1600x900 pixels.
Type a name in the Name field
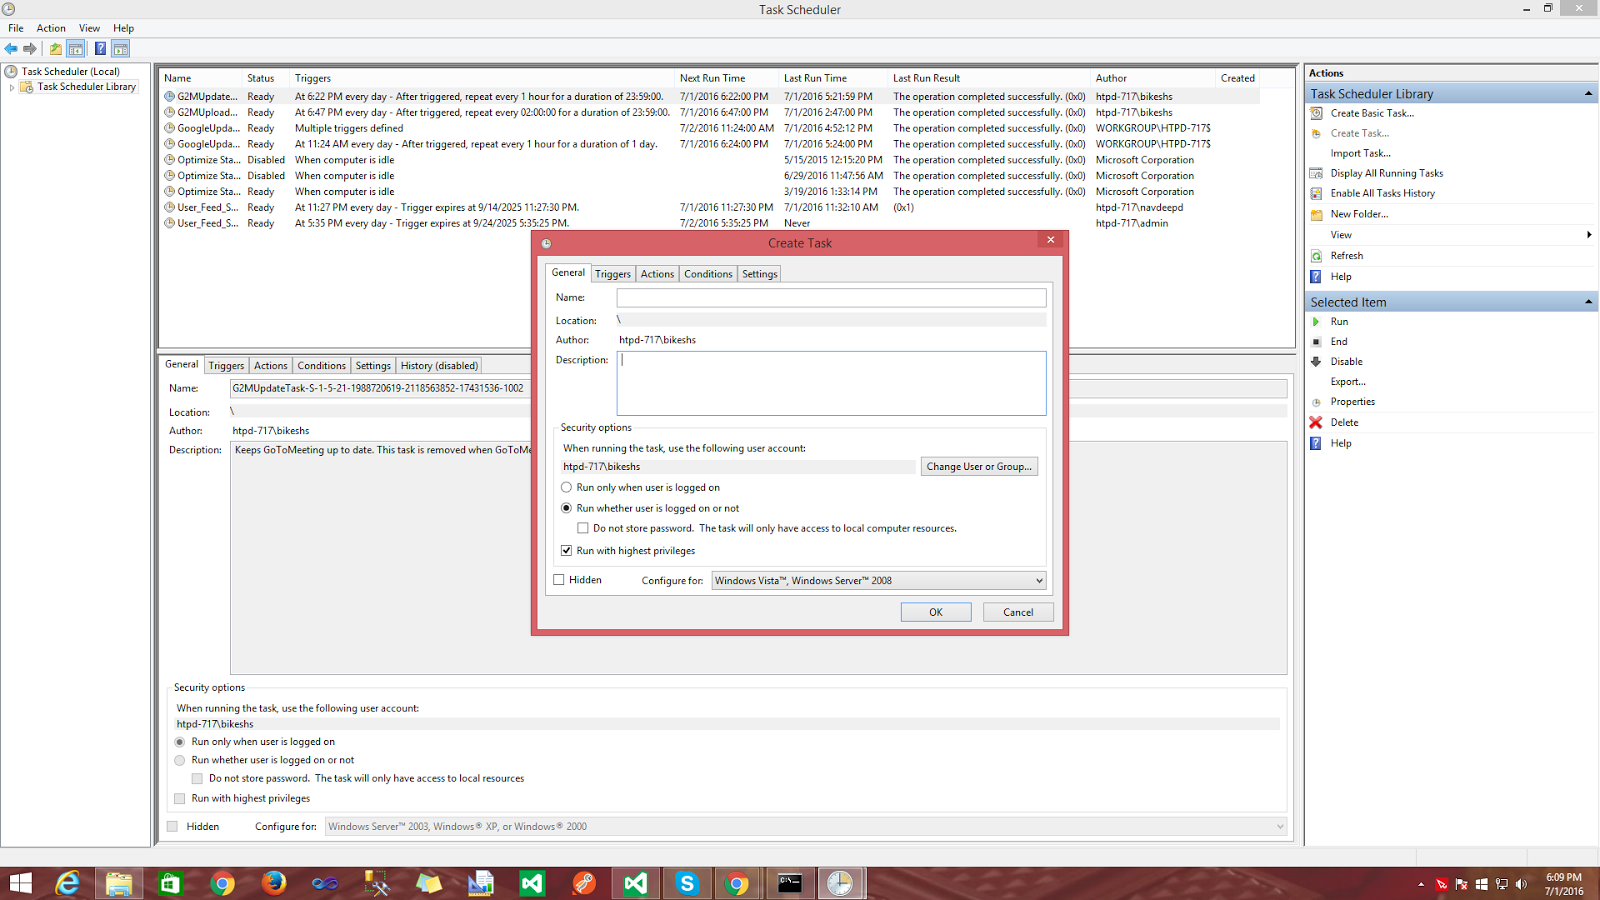[830, 297]
